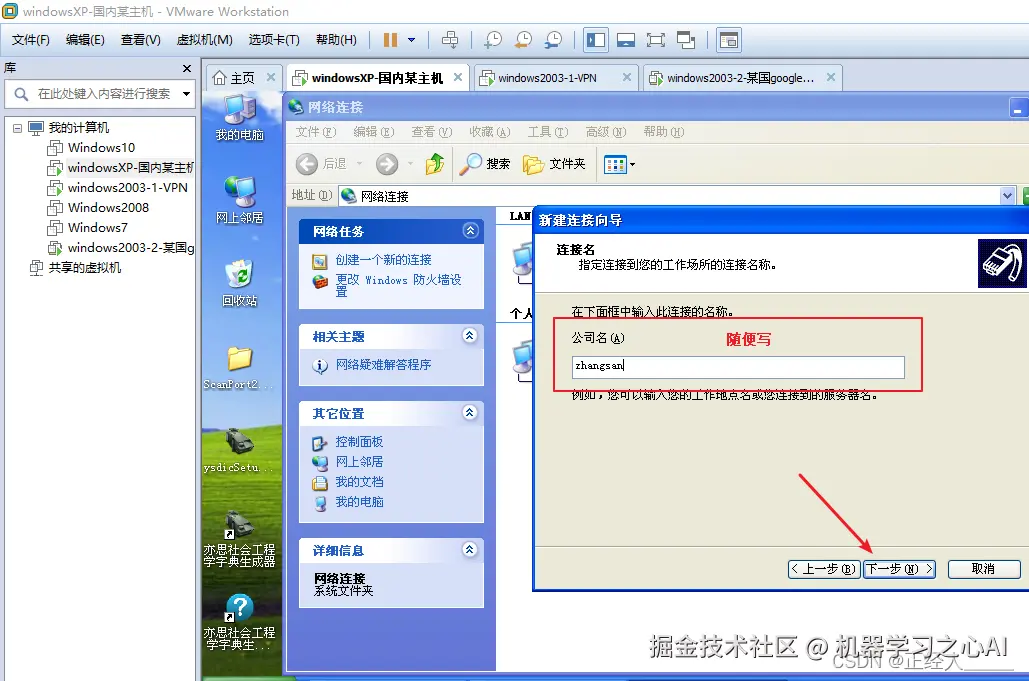Click the 我的电脑 desktop icon
Screen dimensions: 1029x681
(240, 118)
